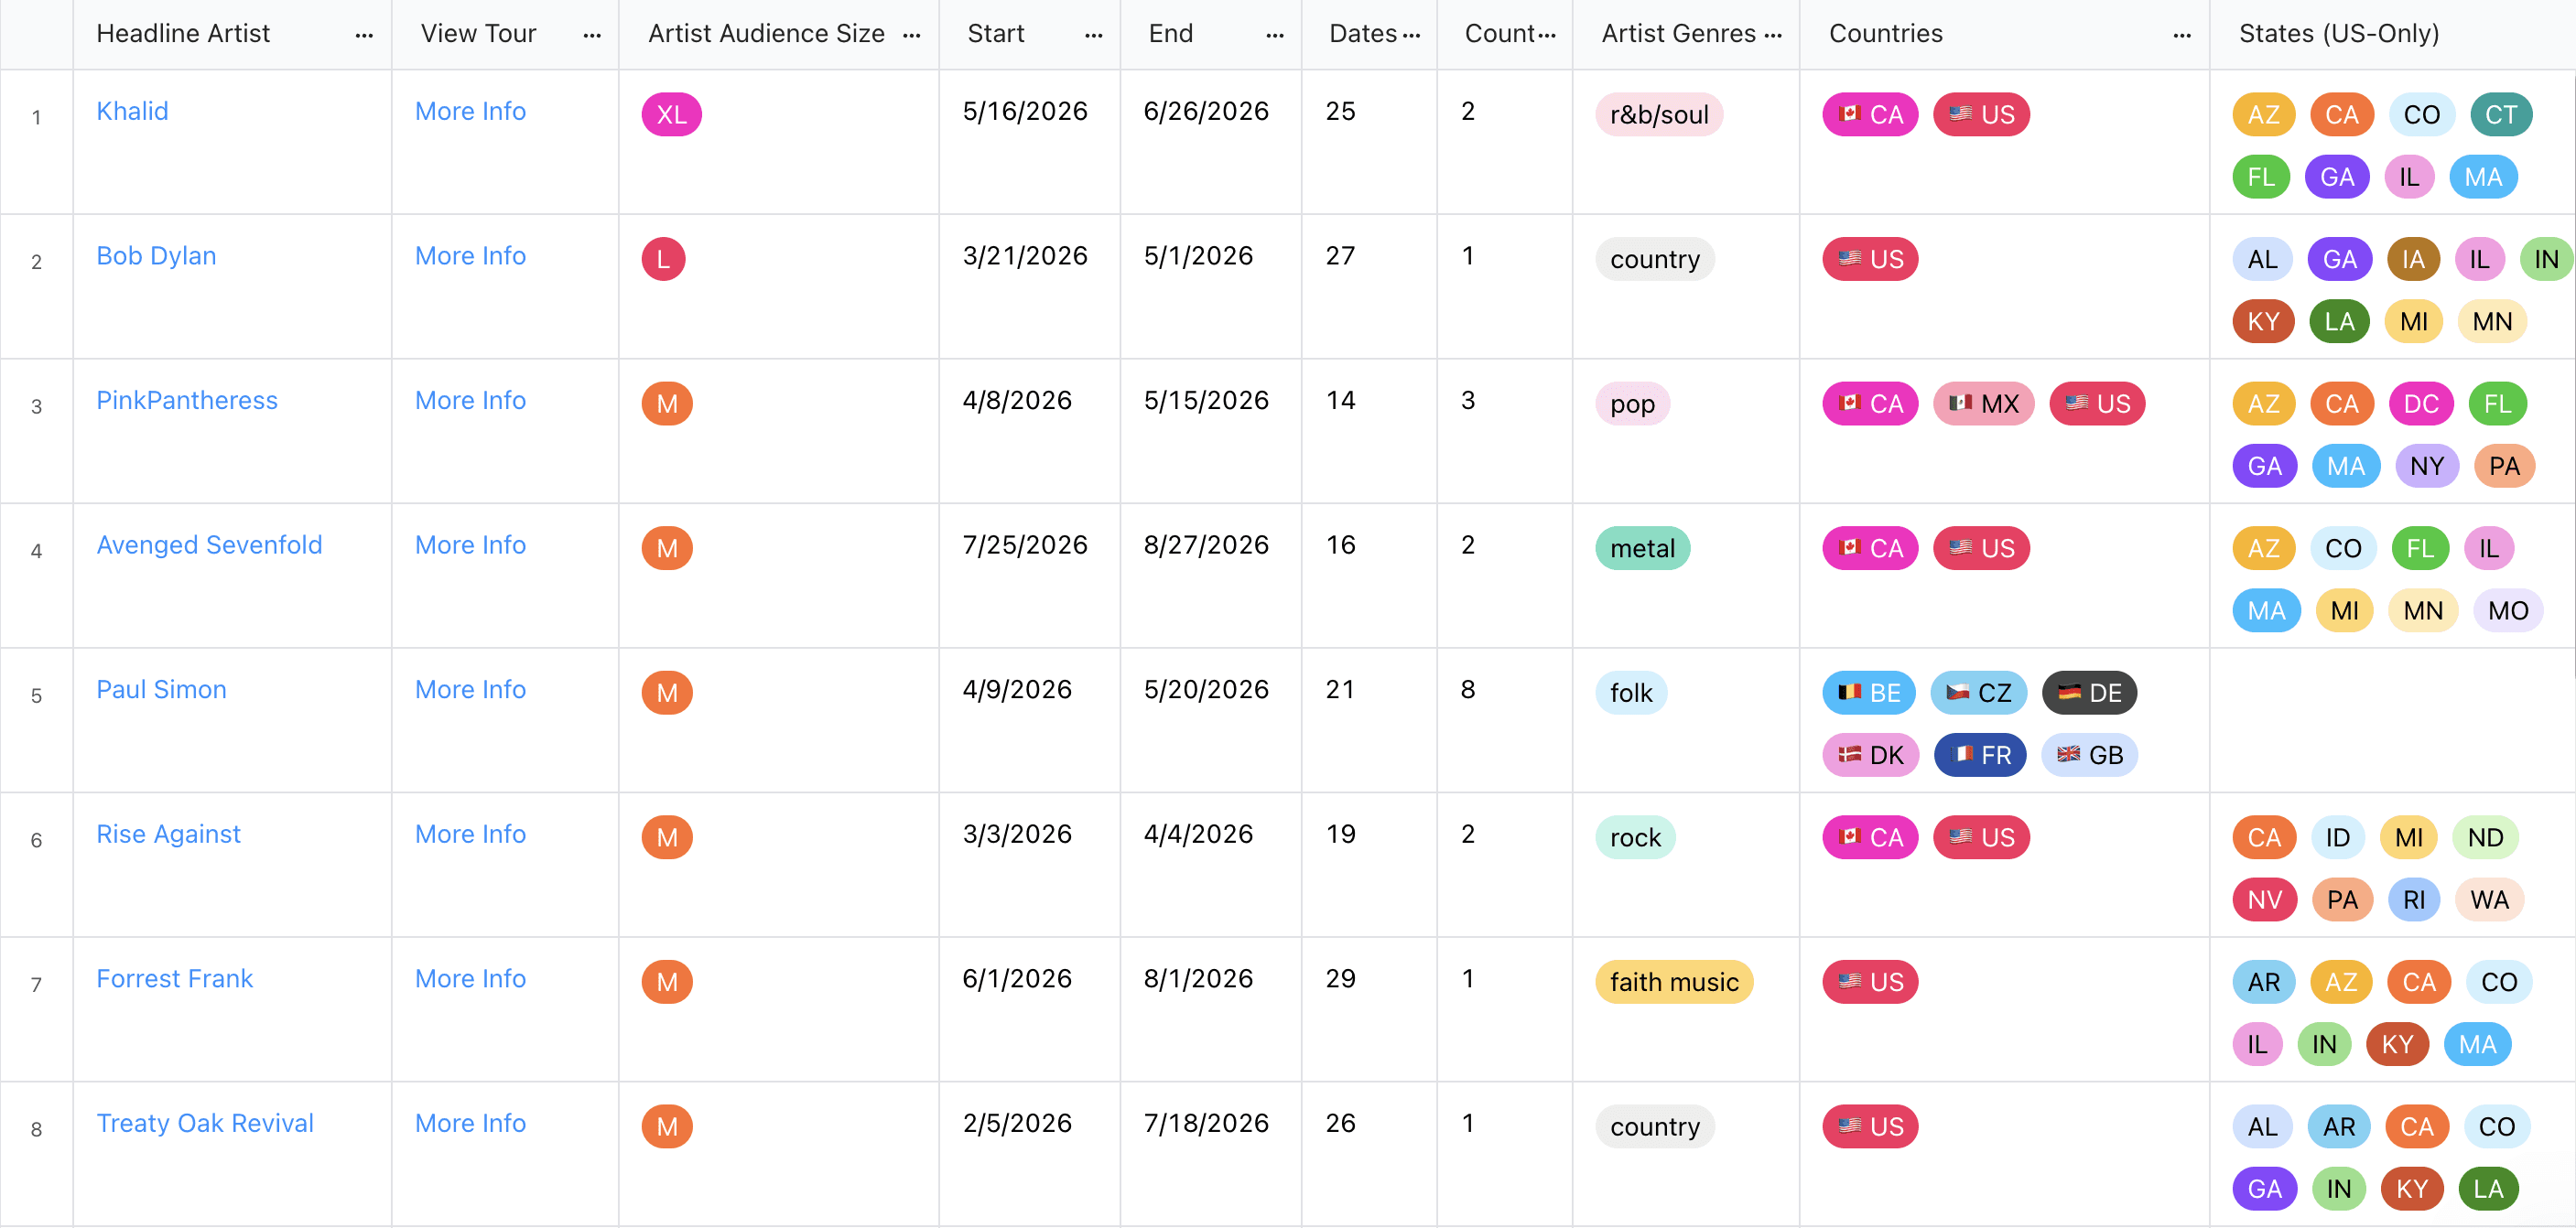Viewport: 2576px width, 1228px height.
Task: Open Artist Genres column options menu
Action: coord(1773,35)
